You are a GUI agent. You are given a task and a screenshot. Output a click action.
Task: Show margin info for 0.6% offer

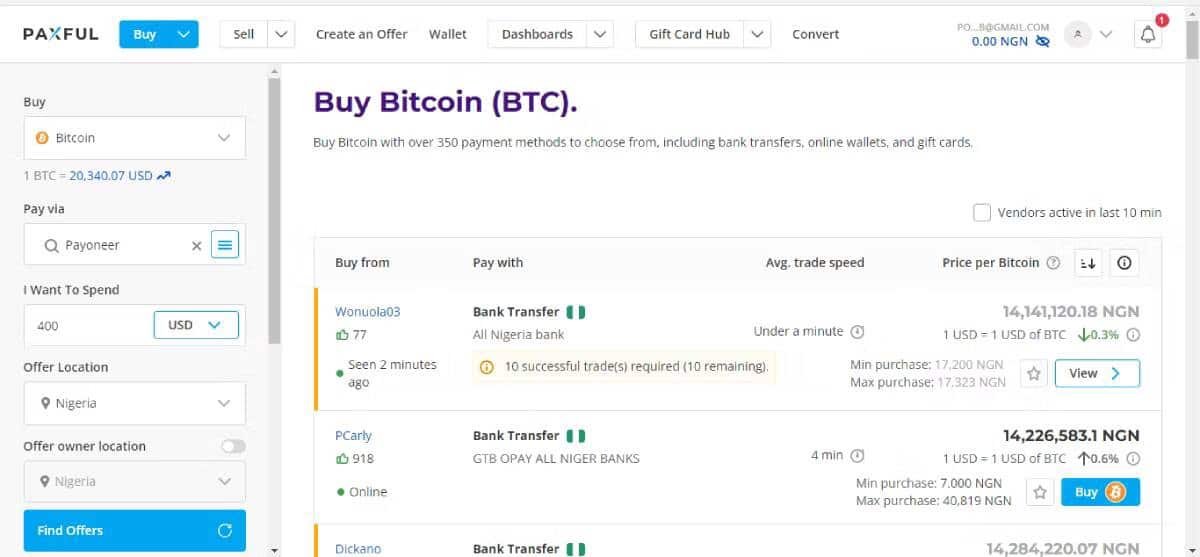(1133, 459)
